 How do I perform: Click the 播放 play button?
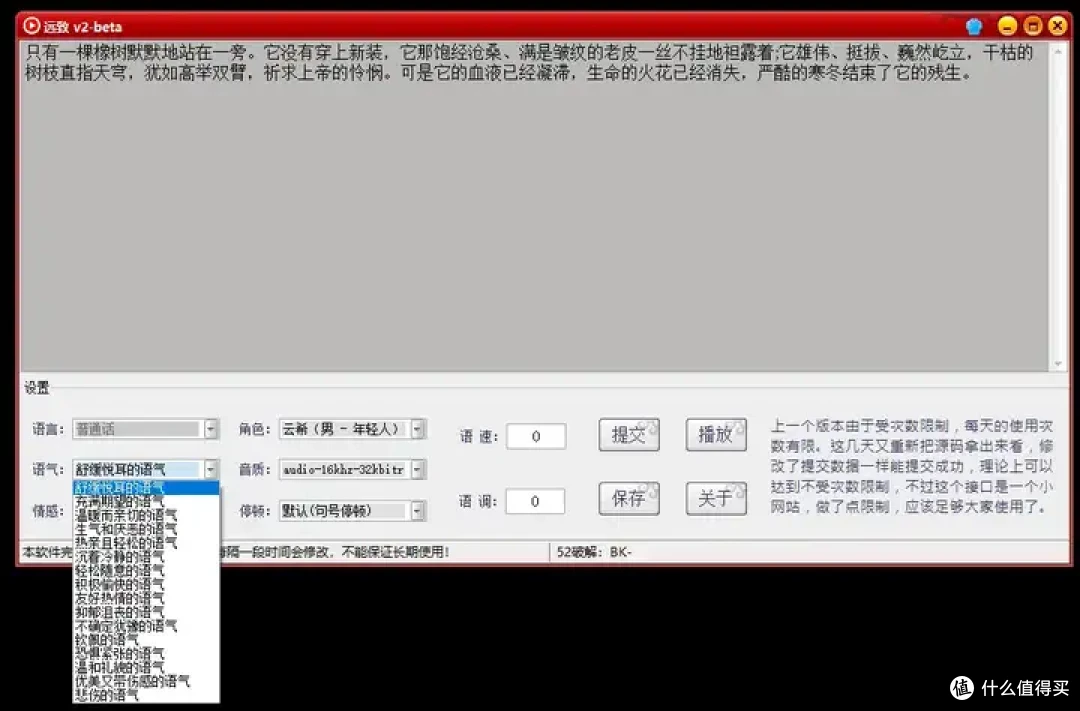coord(716,435)
